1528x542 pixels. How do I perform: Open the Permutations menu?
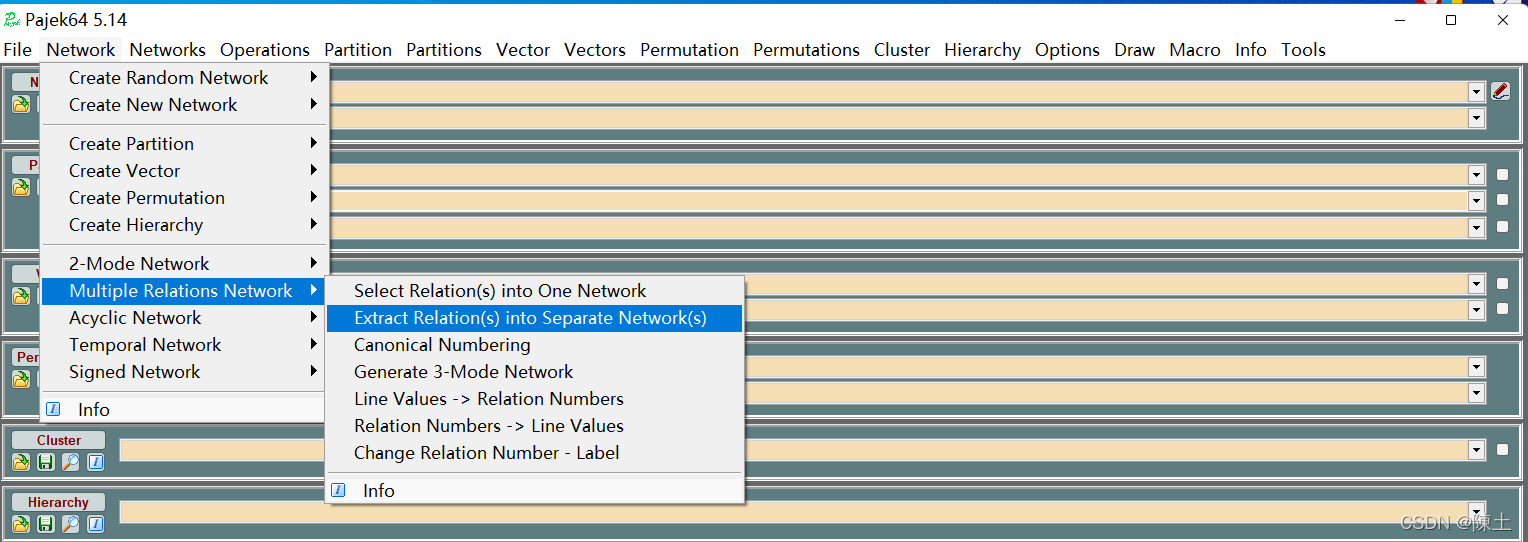tap(806, 50)
